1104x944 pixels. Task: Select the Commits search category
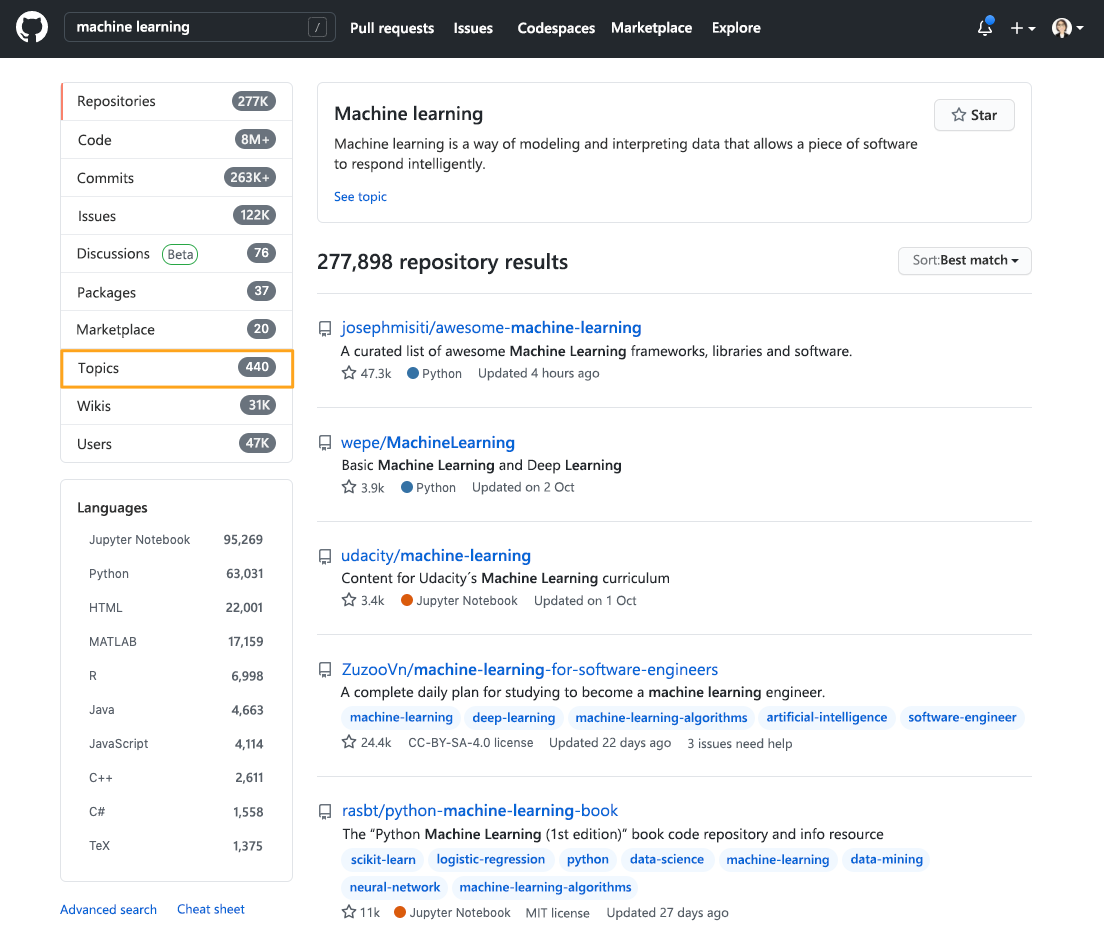point(177,177)
